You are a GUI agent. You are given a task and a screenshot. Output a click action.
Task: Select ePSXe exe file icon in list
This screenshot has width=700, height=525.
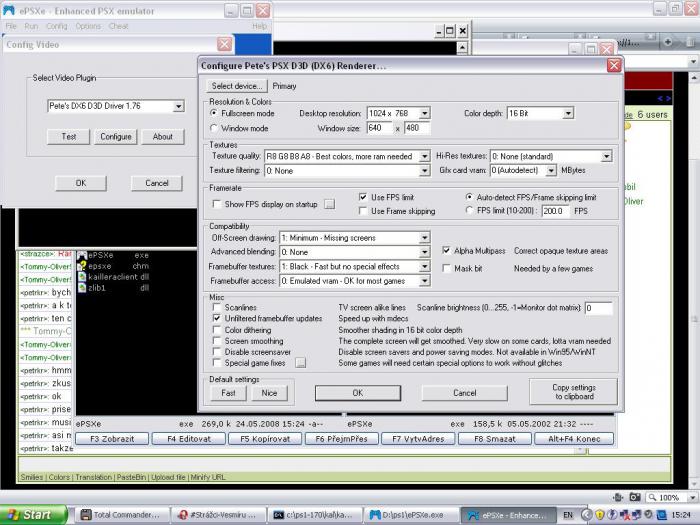(x=82, y=255)
